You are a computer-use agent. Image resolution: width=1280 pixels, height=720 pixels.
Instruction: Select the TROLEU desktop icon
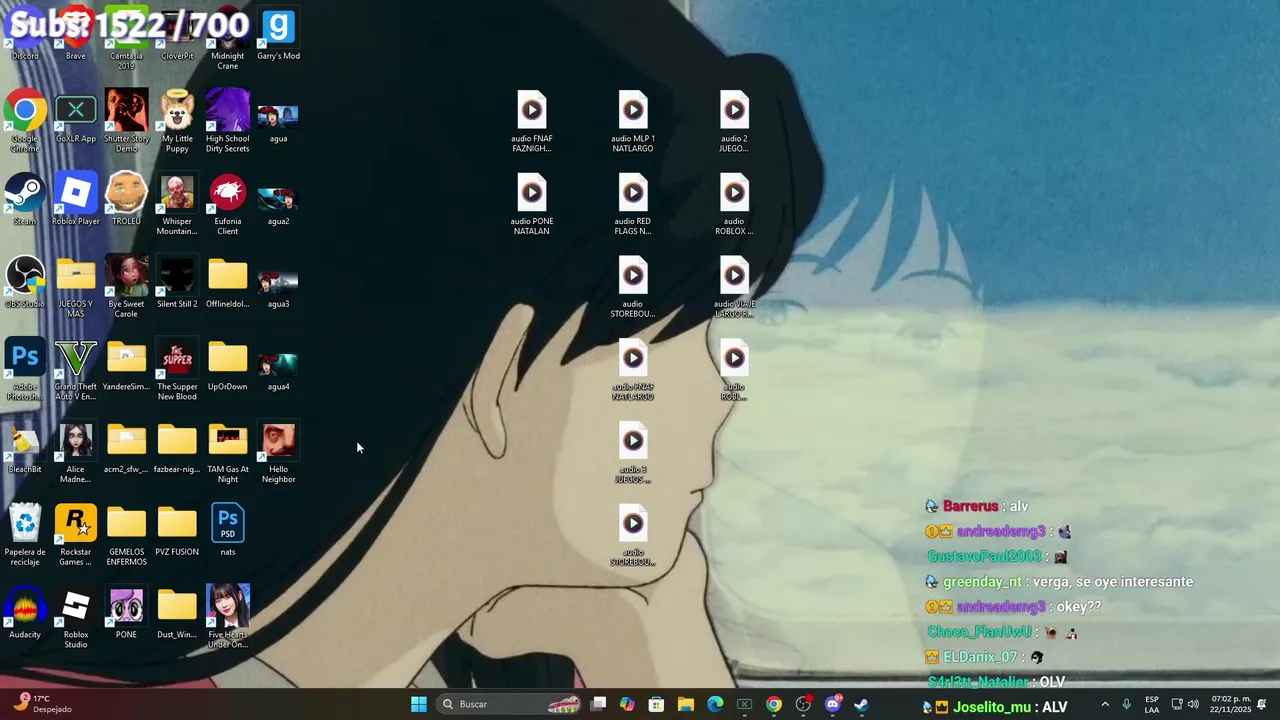(126, 200)
